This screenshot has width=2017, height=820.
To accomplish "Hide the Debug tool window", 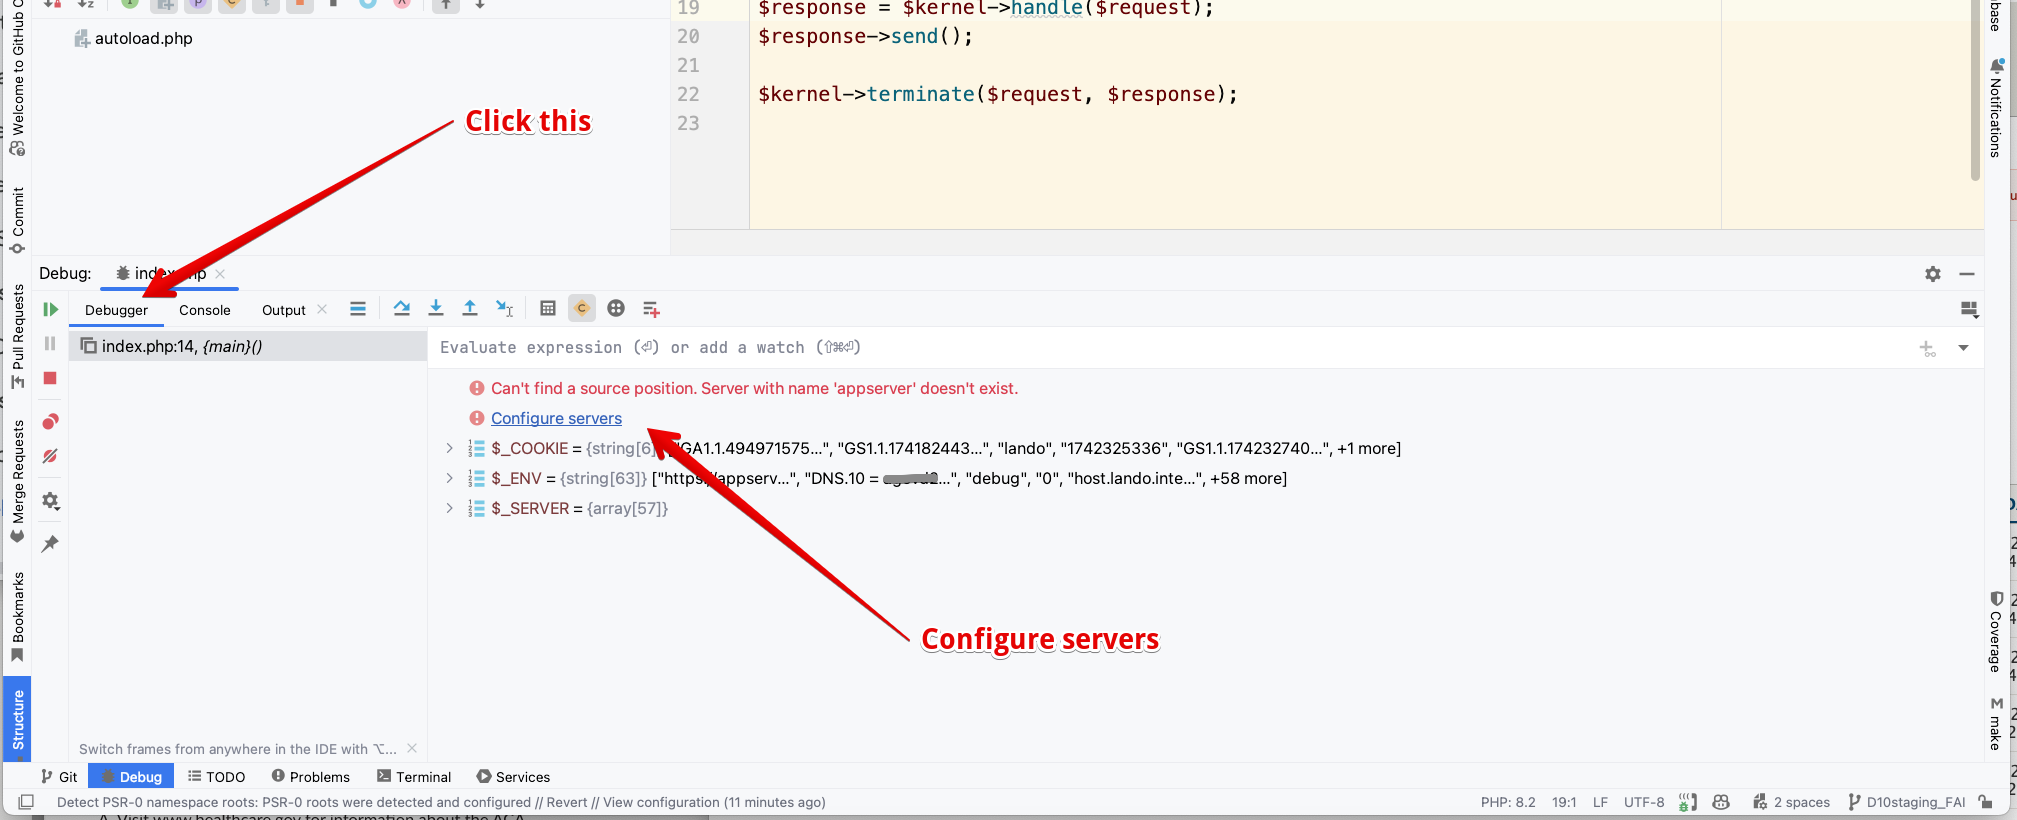I will coord(1967,274).
